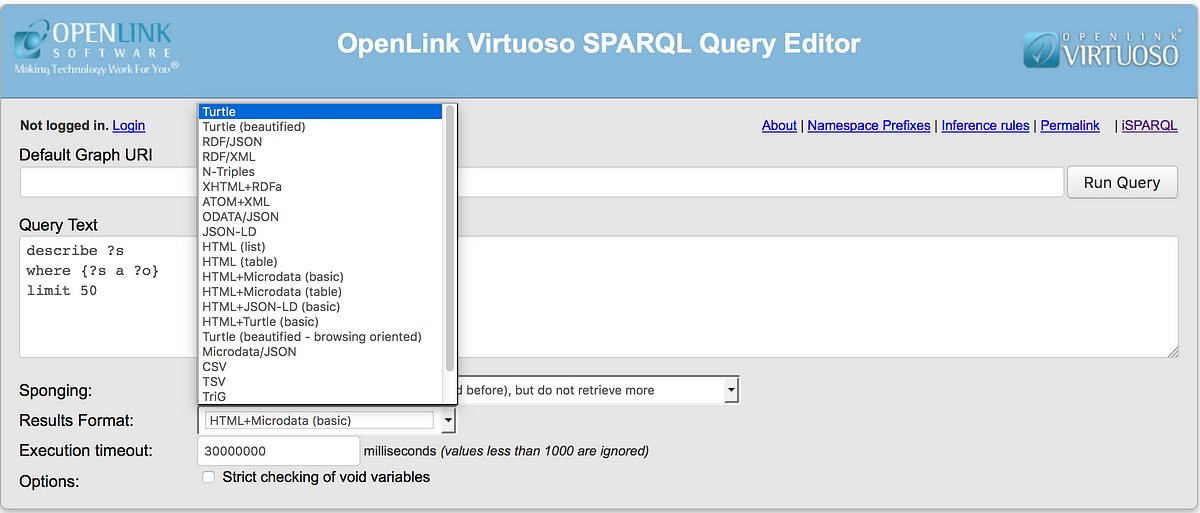Select Turtle (beautified - browsing oriented)
This screenshot has width=1200, height=513.
tap(320, 337)
